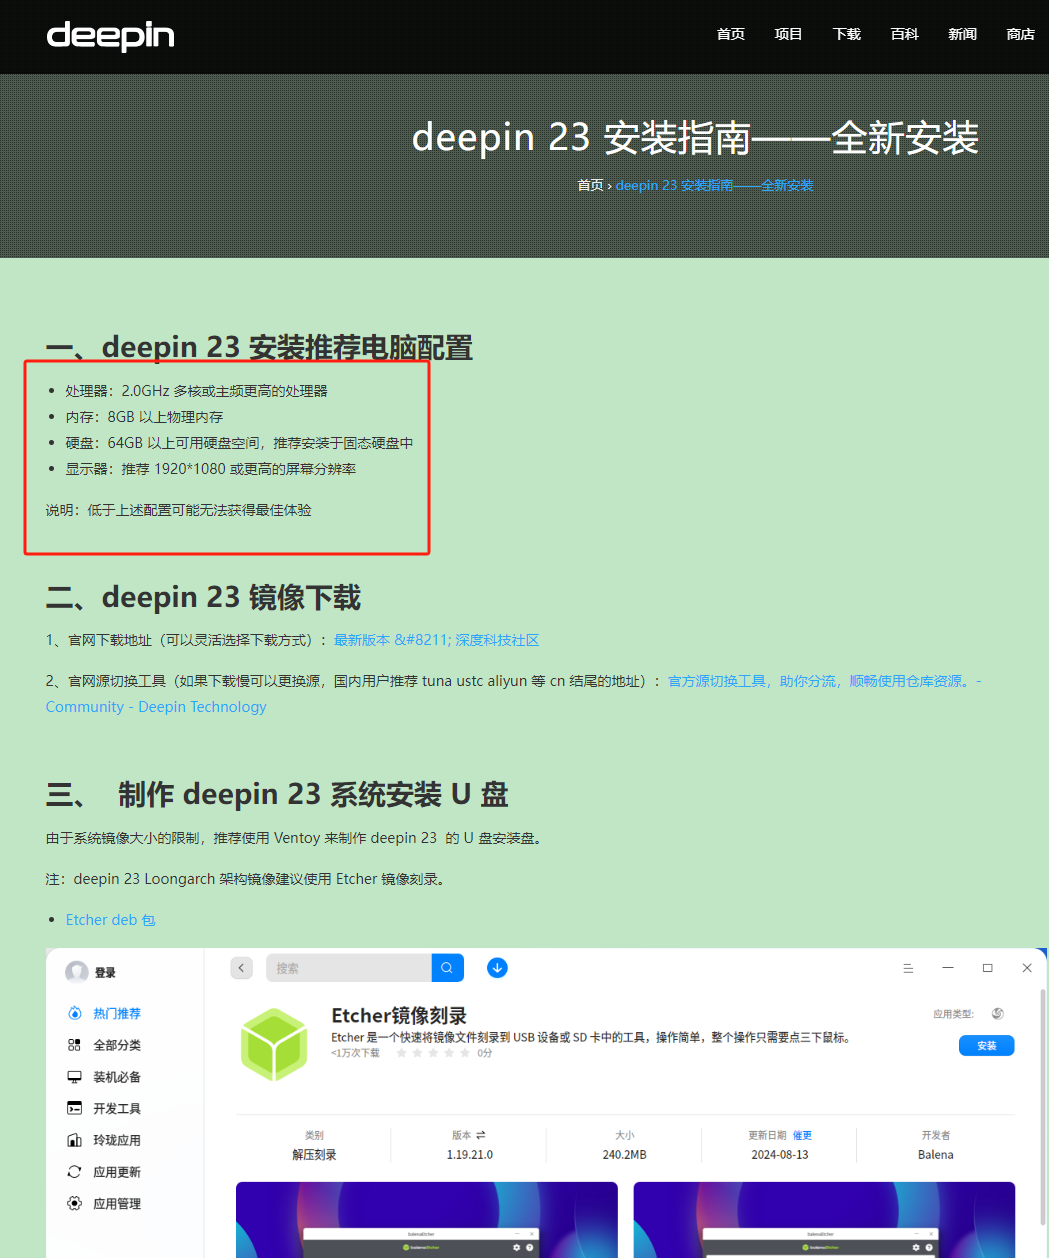Click the 显示器 1920*1080 requirement line

click(x=211, y=469)
